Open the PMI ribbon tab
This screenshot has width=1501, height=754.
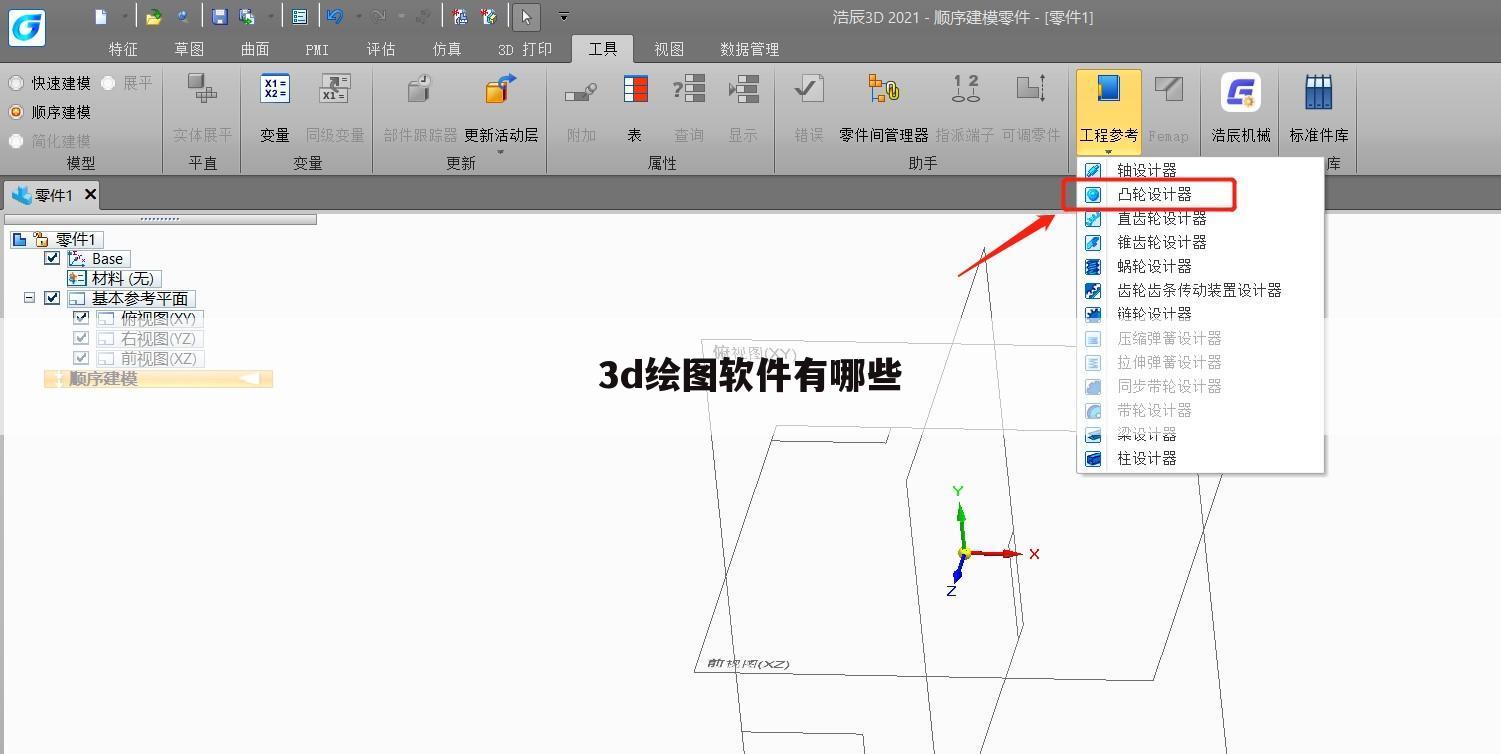317,49
